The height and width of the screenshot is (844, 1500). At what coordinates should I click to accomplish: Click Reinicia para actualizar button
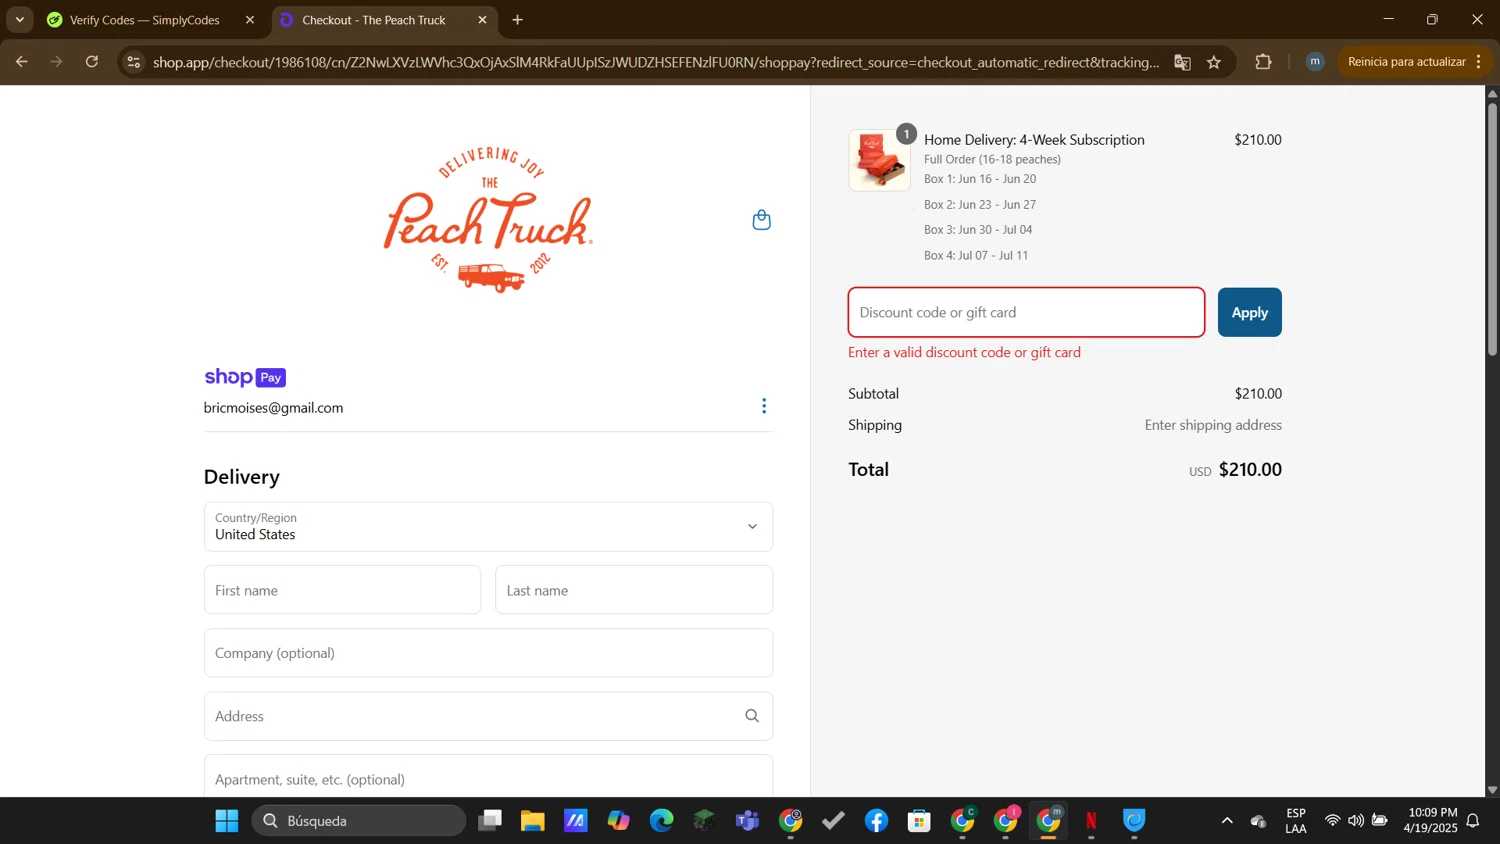(x=1415, y=62)
